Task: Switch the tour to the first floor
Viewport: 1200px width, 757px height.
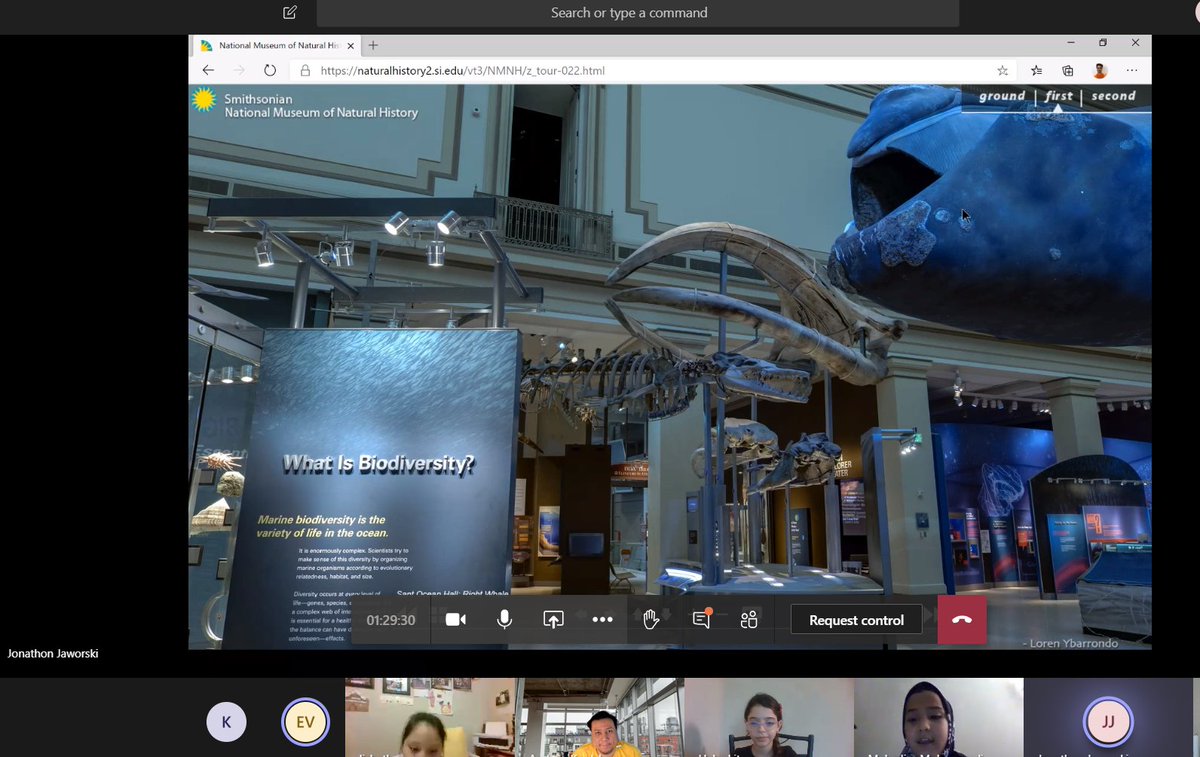Action: pos(1059,96)
